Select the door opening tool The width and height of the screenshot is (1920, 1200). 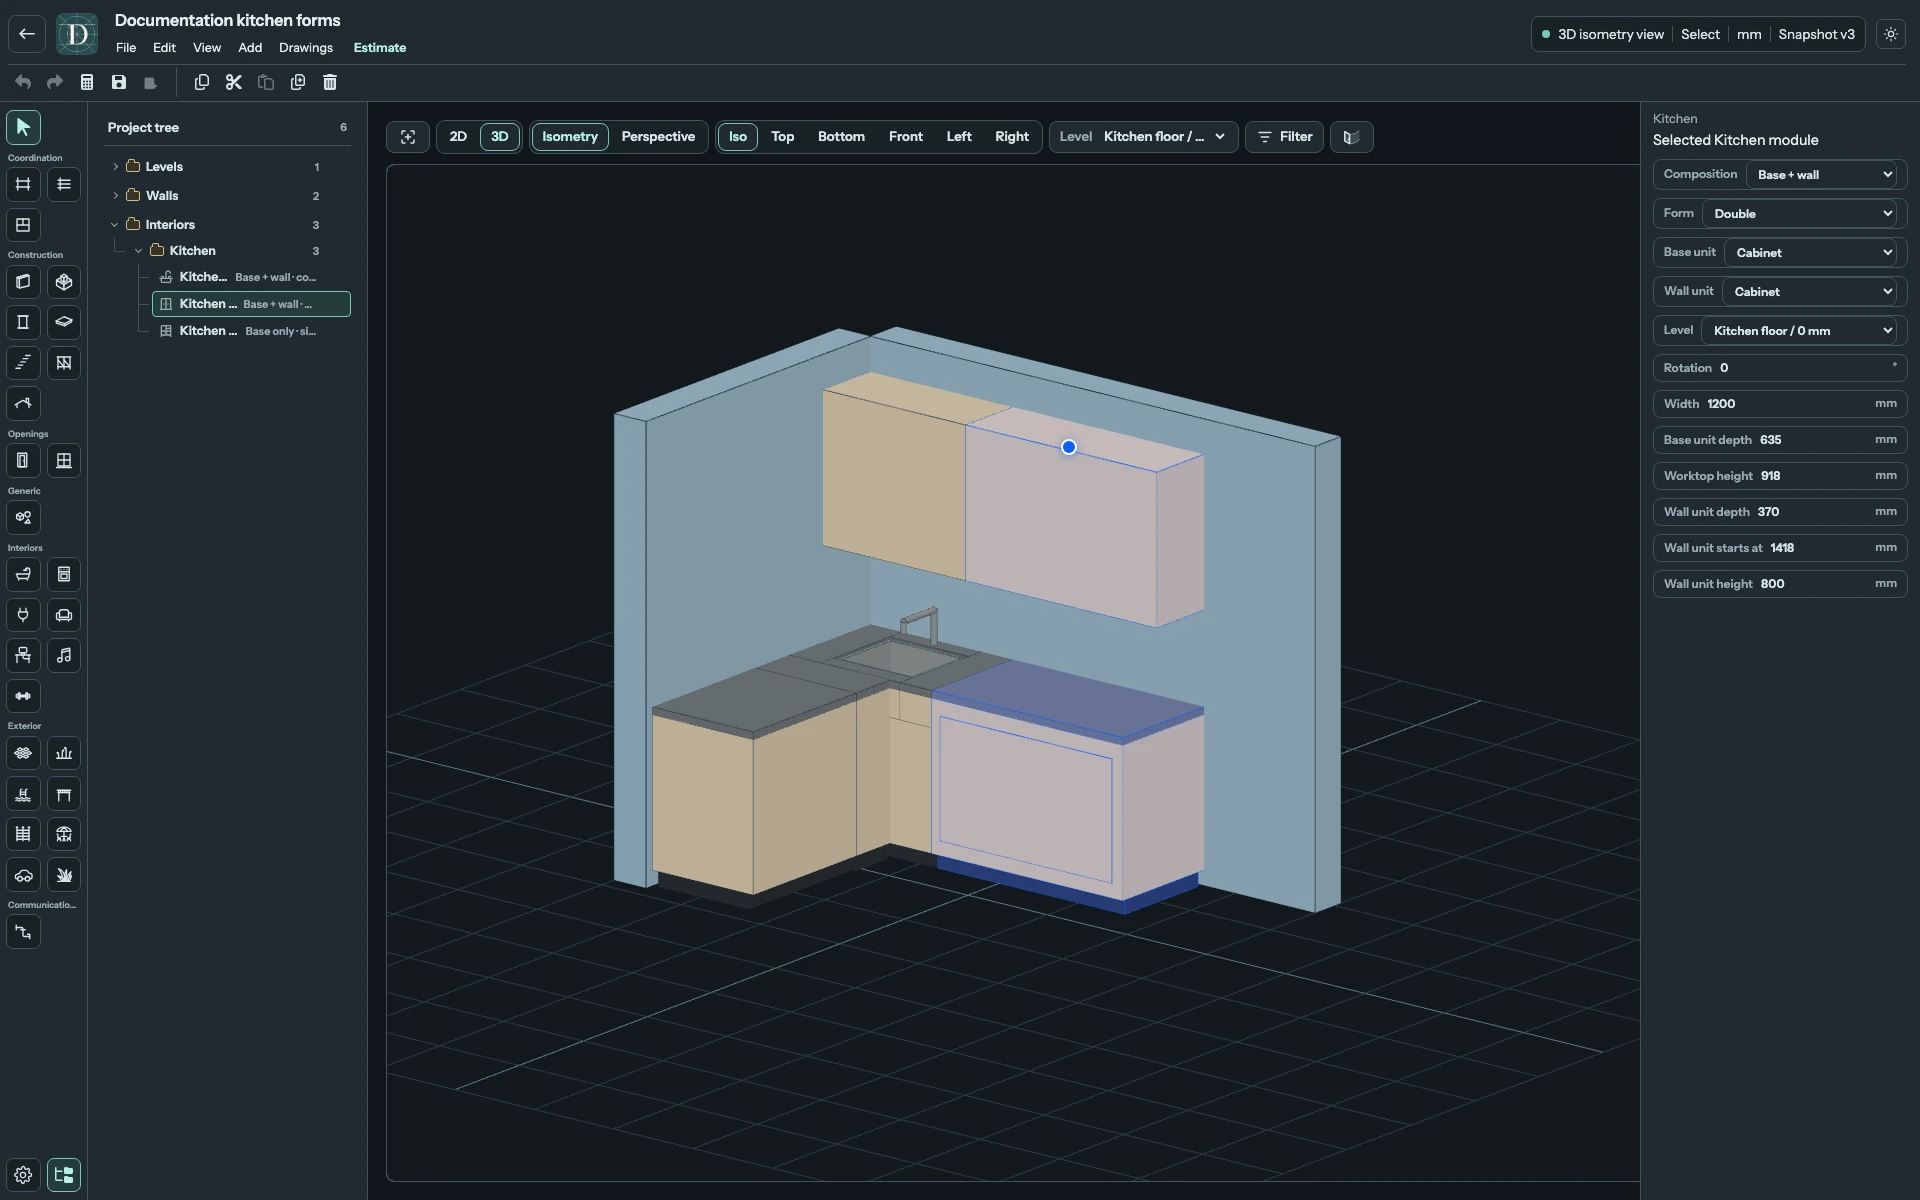[23, 461]
